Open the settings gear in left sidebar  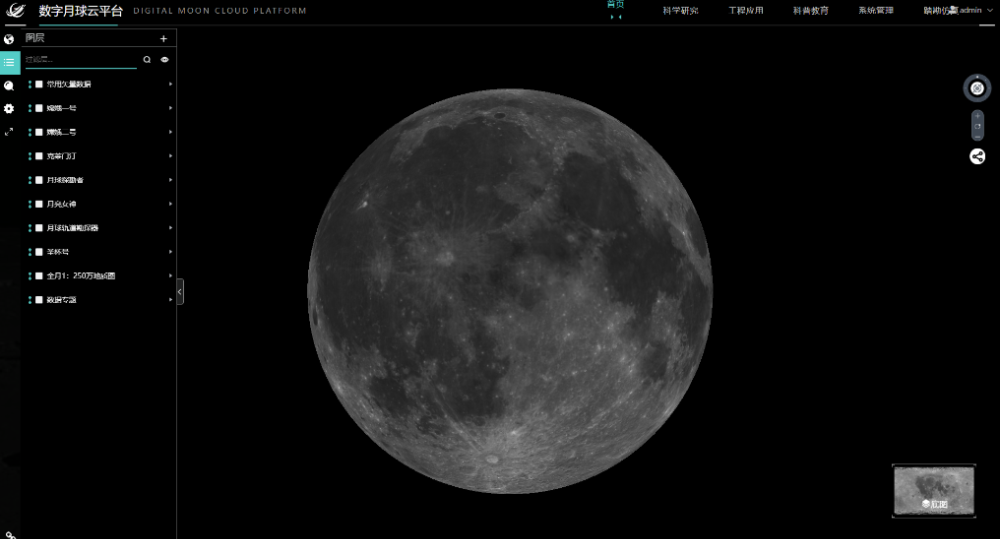point(9,108)
